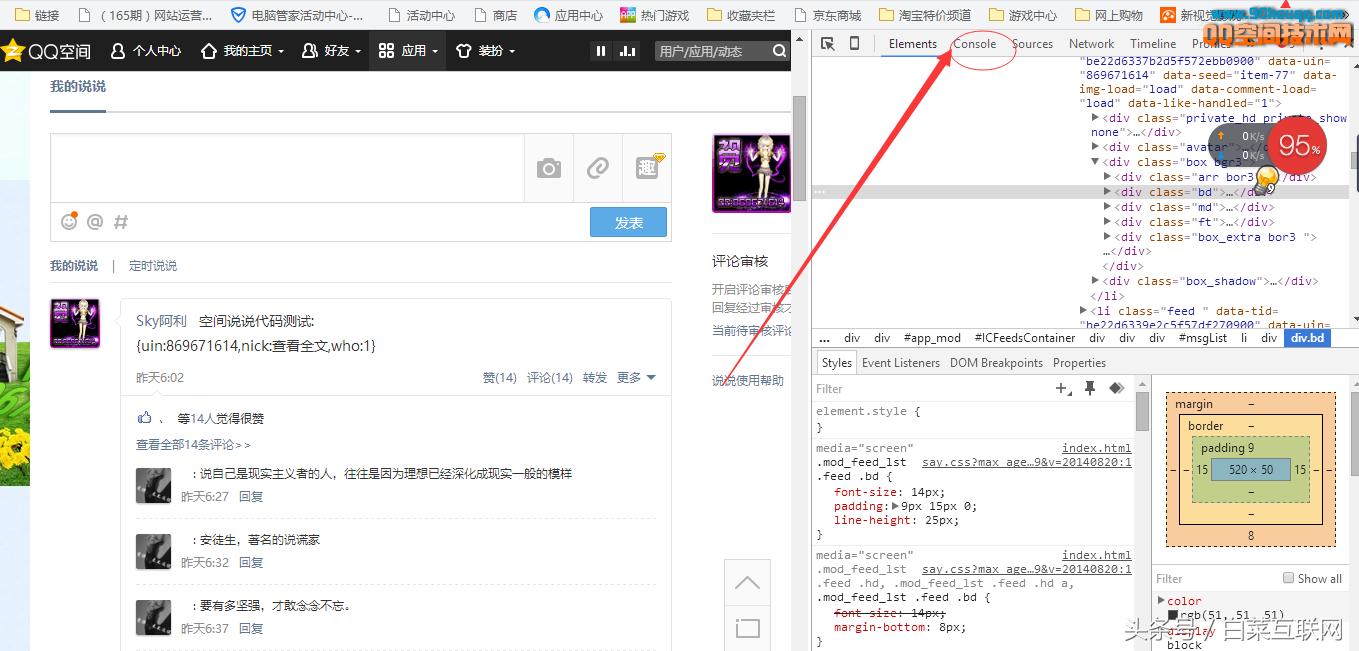Switch to 定时说说 tab
The image size is (1359, 651).
coord(153,266)
